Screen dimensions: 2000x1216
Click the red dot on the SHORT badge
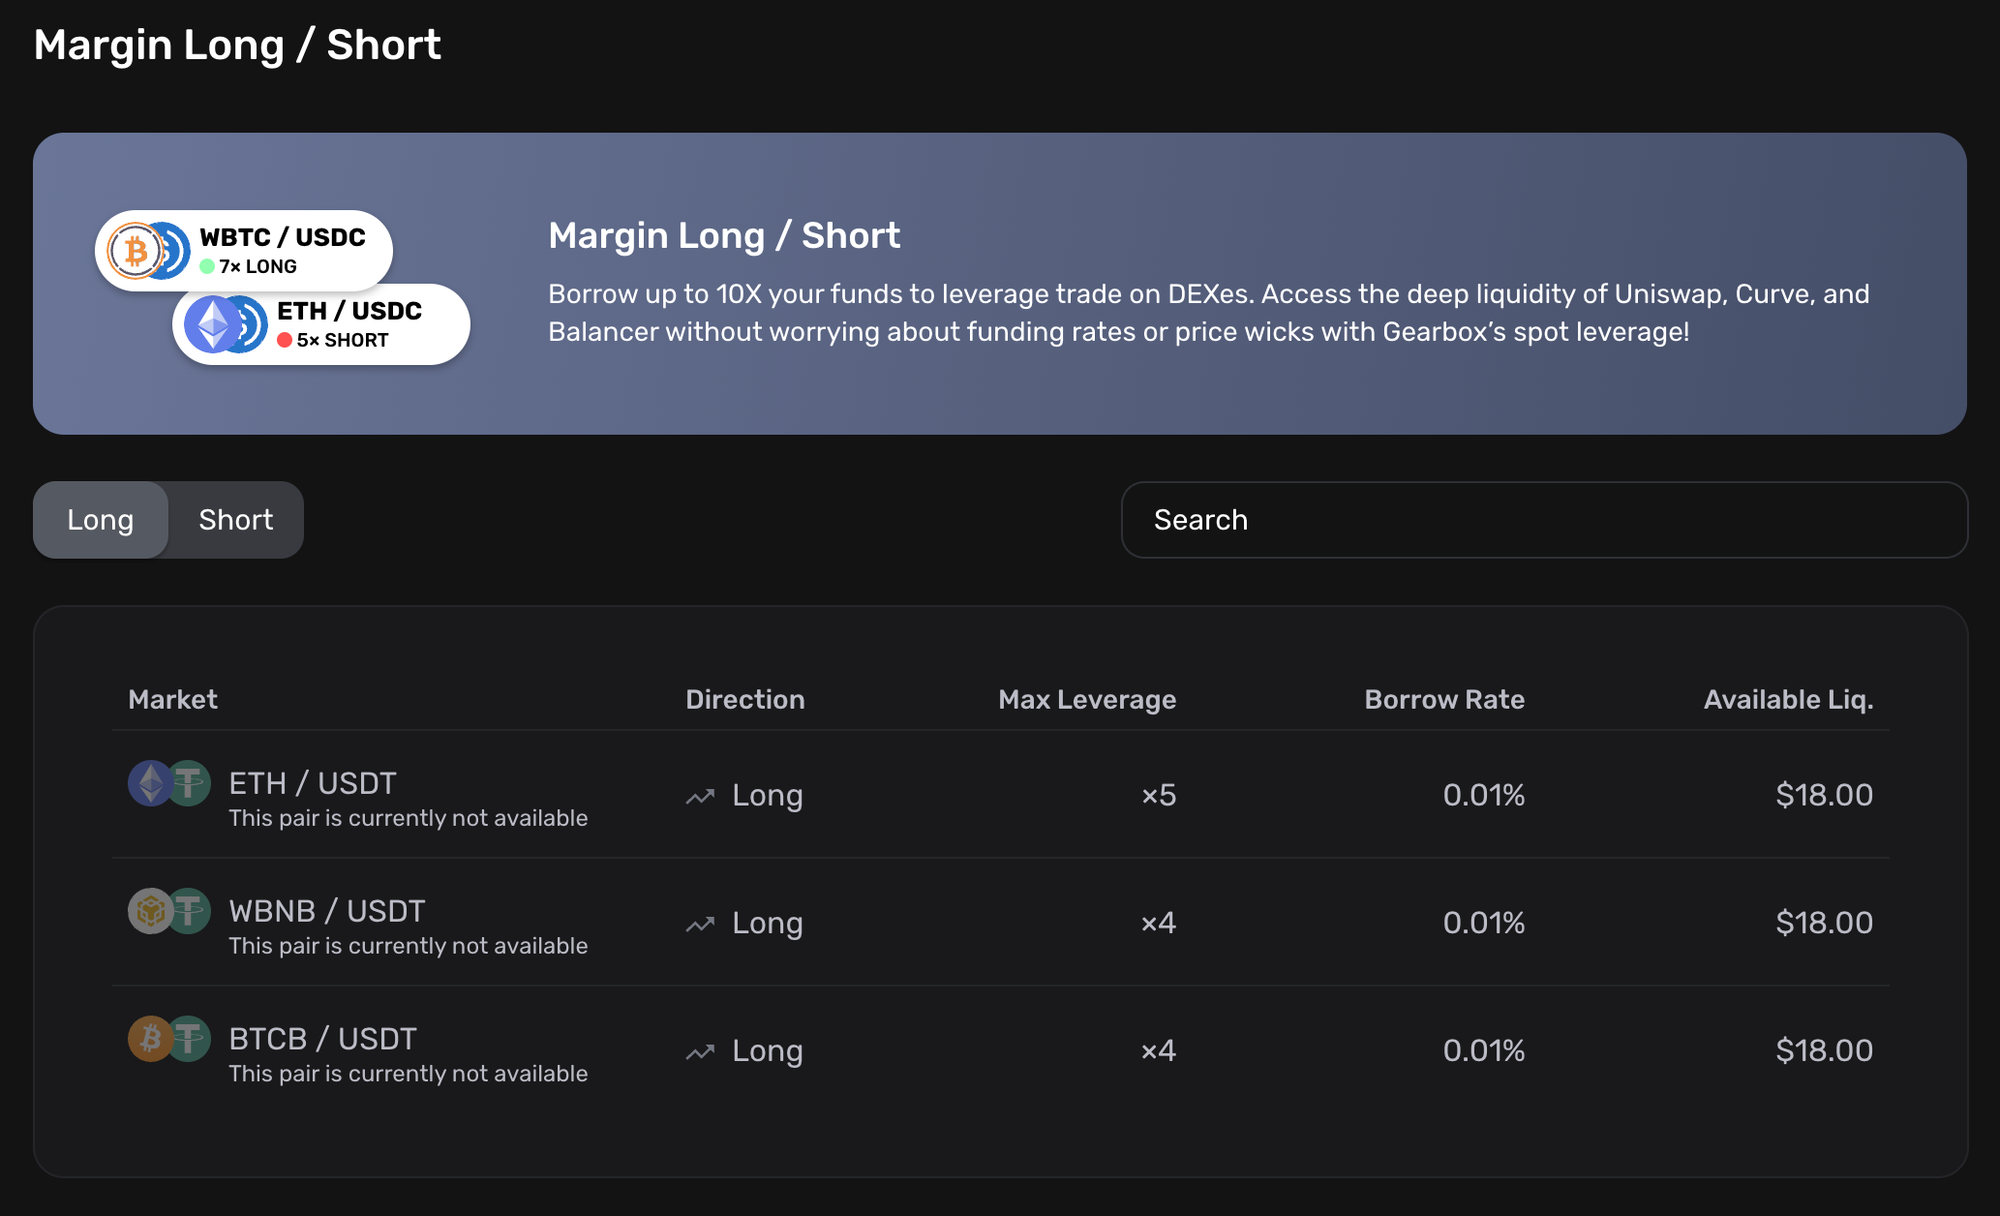click(285, 340)
